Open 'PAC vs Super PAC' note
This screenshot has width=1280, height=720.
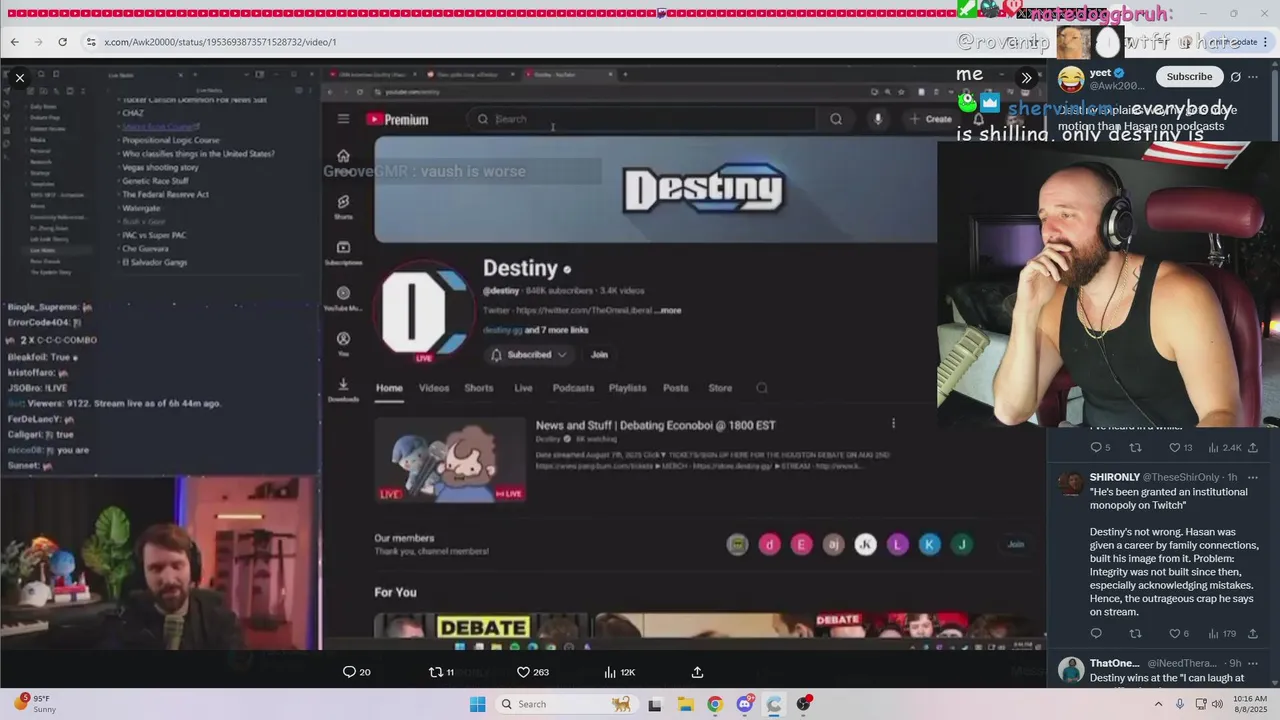coord(154,235)
